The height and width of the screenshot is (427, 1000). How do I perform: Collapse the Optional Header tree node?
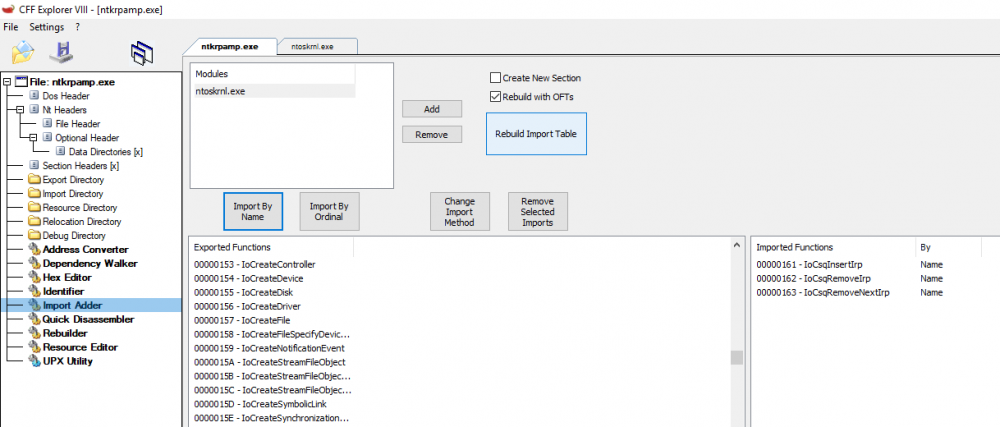coord(33,137)
